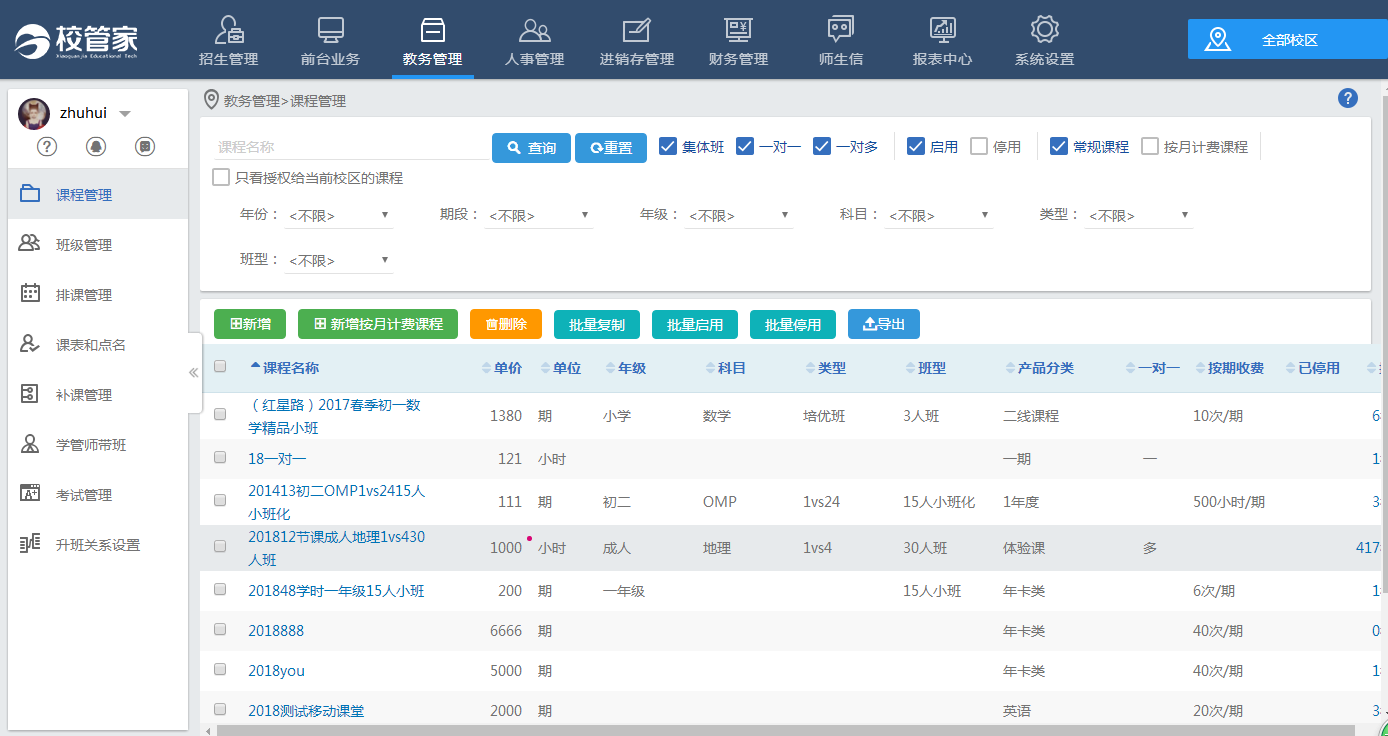The image size is (1388, 736).
Task: Uncheck the 集体班 checkbox
Action: coord(668,147)
